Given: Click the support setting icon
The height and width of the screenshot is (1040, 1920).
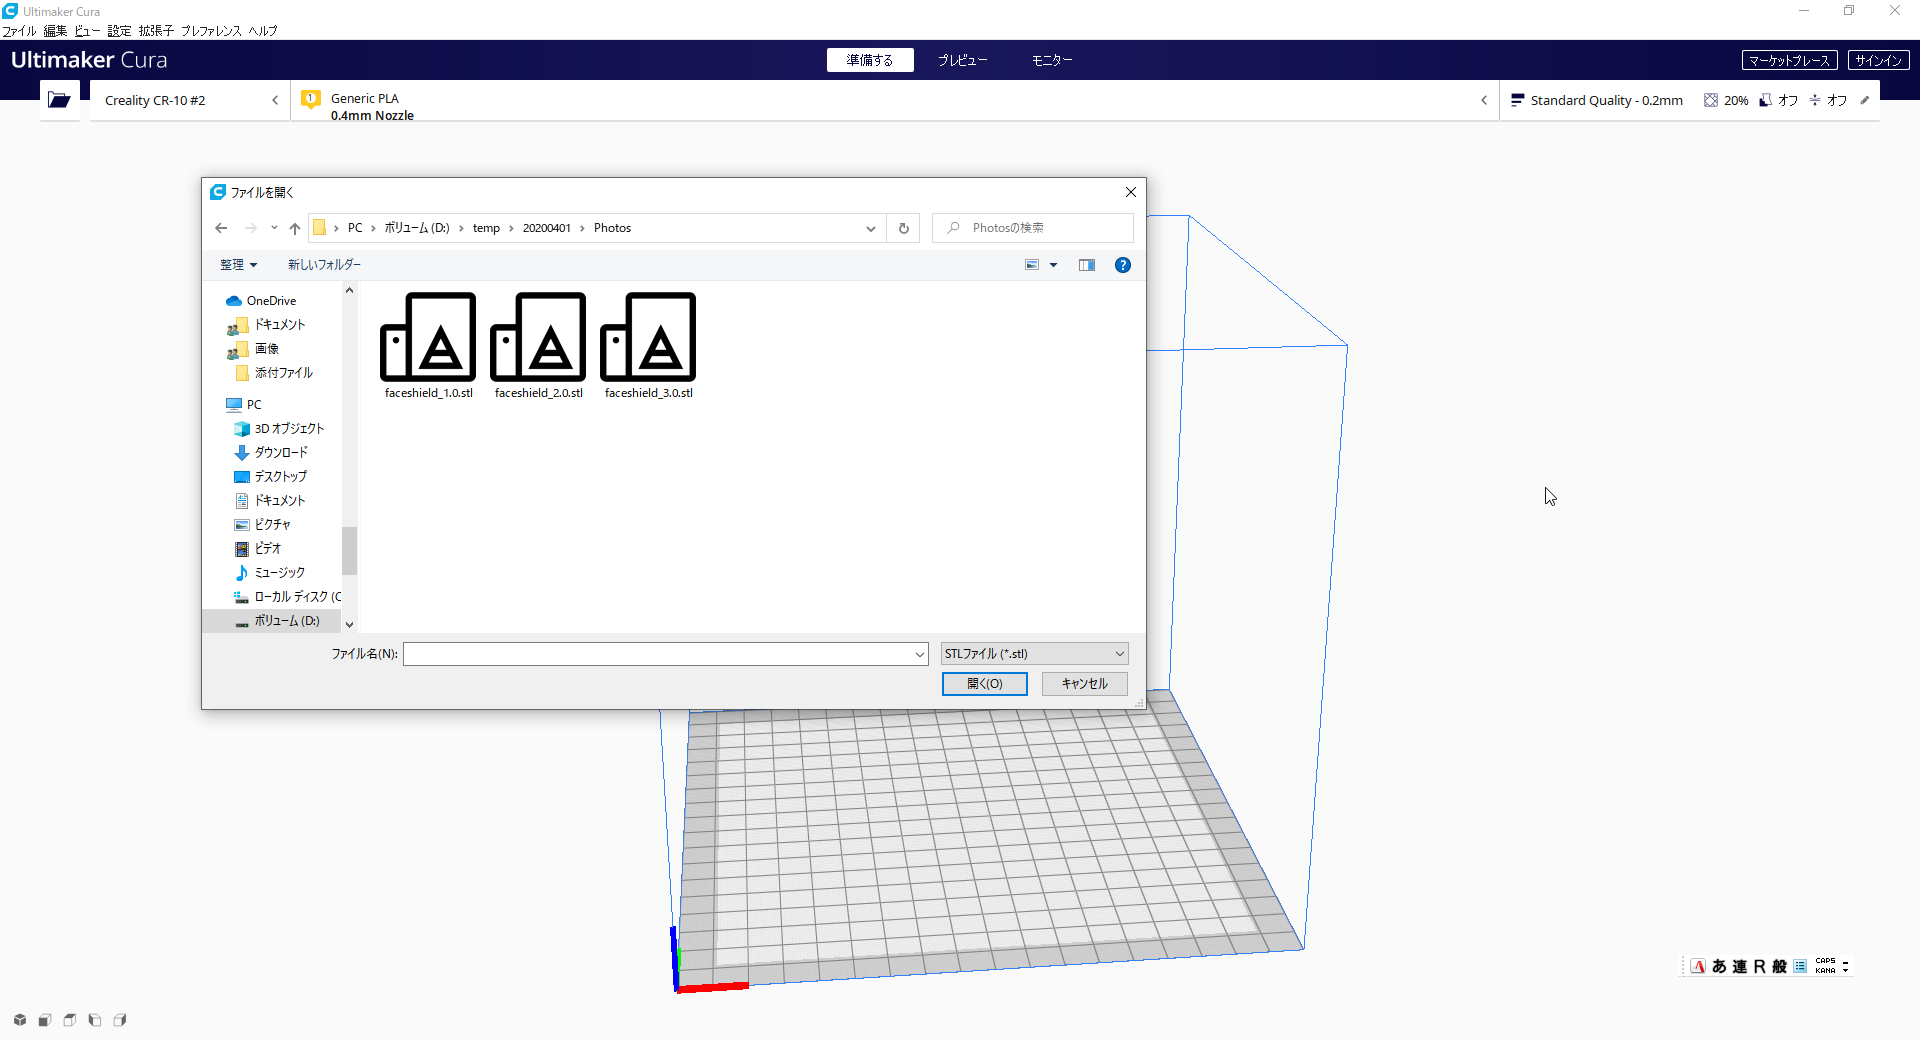Looking at the screenshot, I should click(x=1766, y=100).
